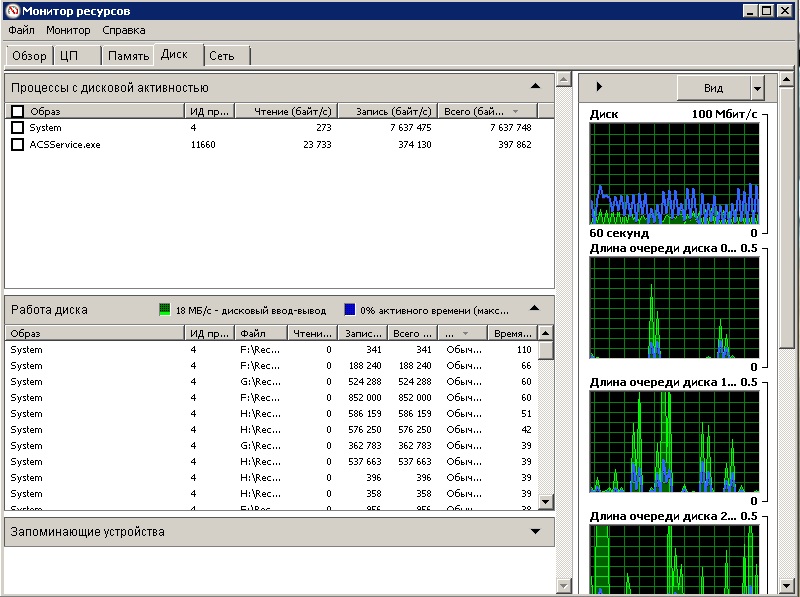
Task: Click green disk I/O legend square
Action: (165, 310)
